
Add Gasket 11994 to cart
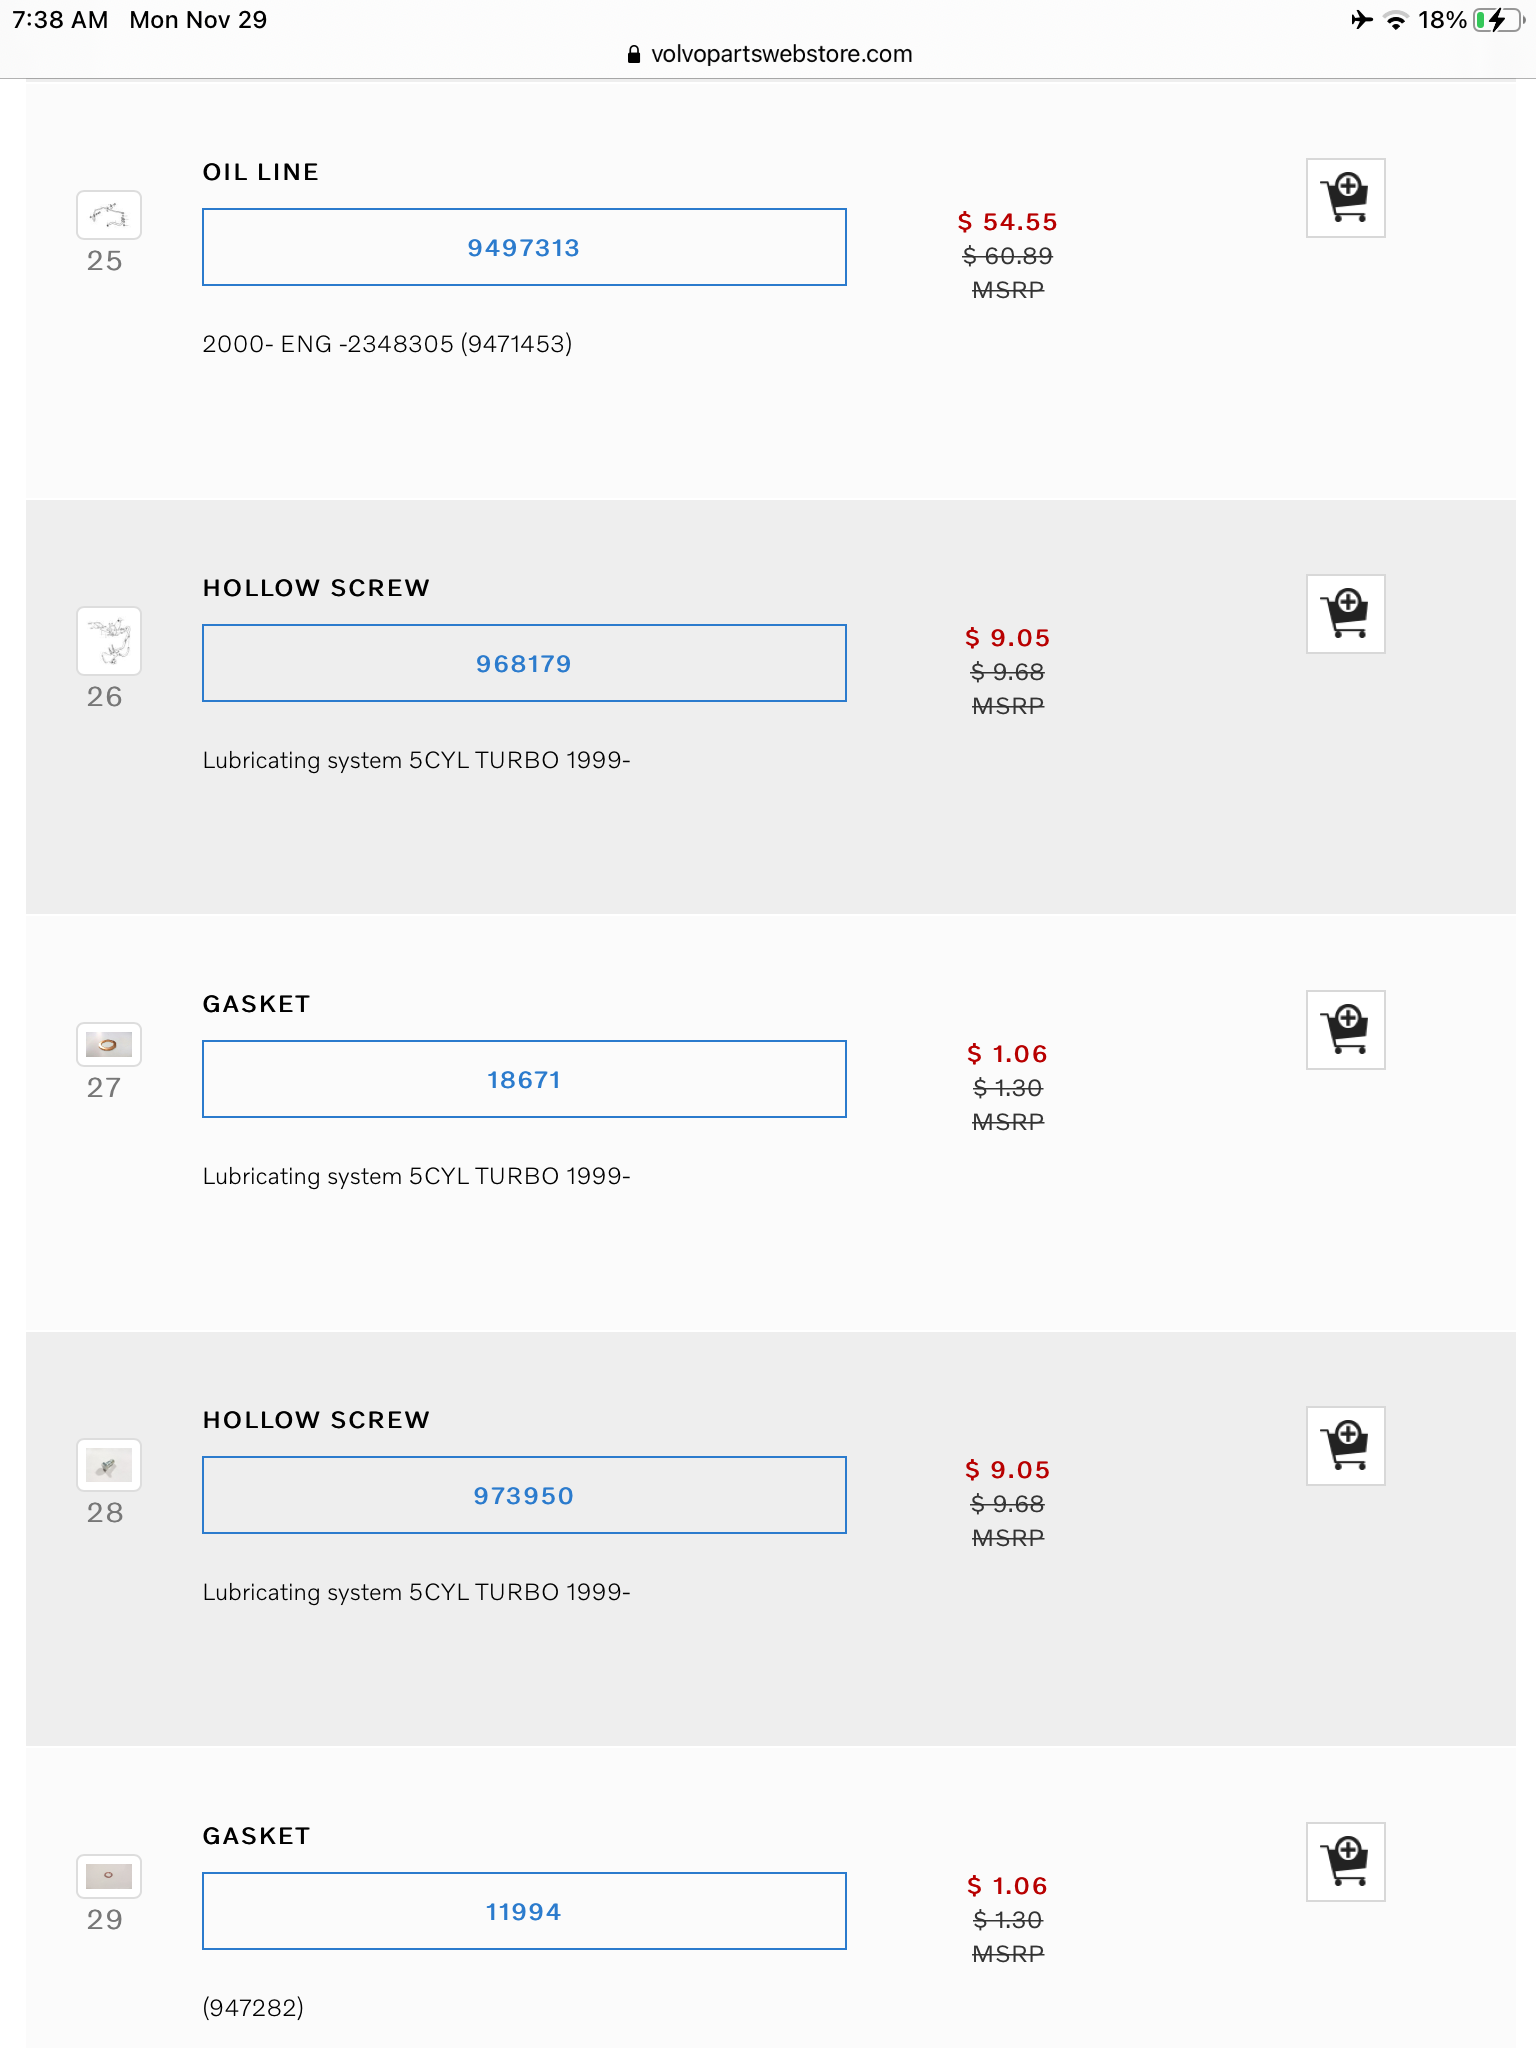point(1345,1862)
